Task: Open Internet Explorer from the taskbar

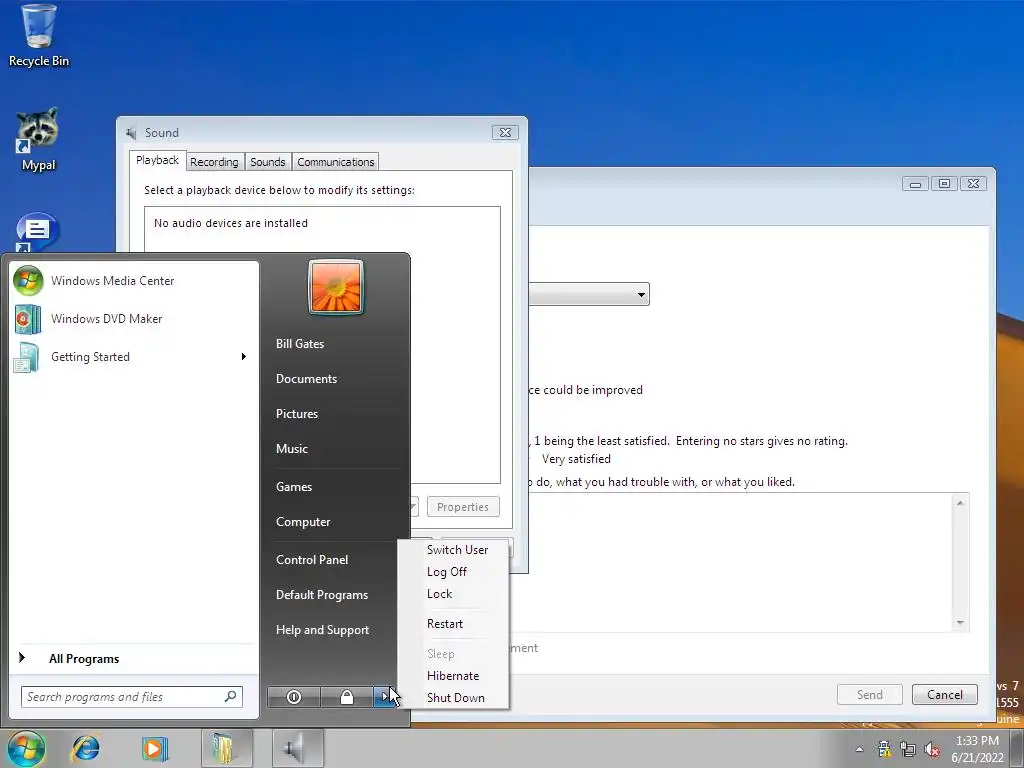Action: click(86, 748)
